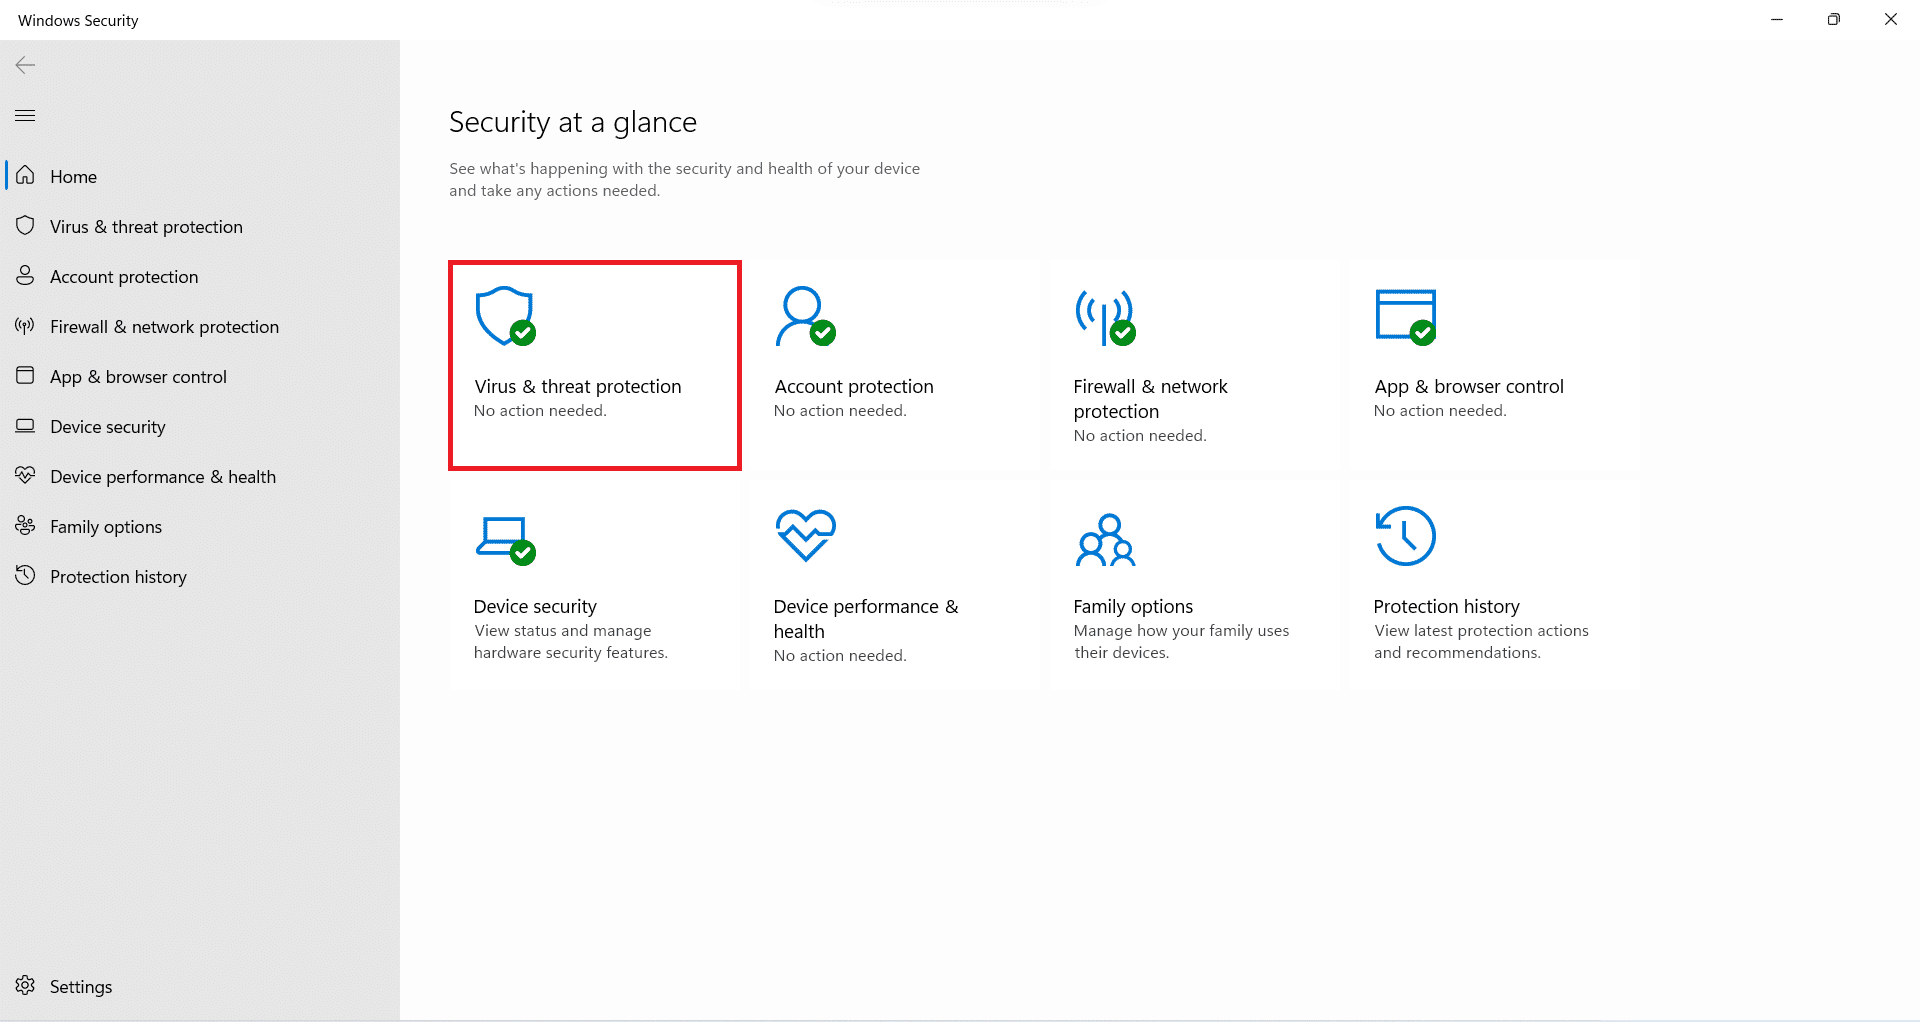
Task: Open Firewall & network protection signal icon
Action: 1104,316
